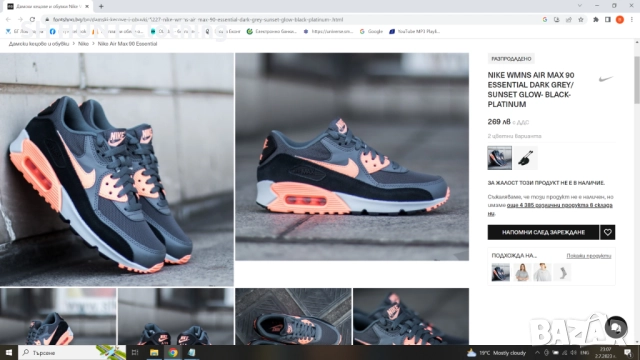The width and height of the screenshot is (640, 360).
Task: Add to wishlist with the heart icon
Action: pos(607,232)
